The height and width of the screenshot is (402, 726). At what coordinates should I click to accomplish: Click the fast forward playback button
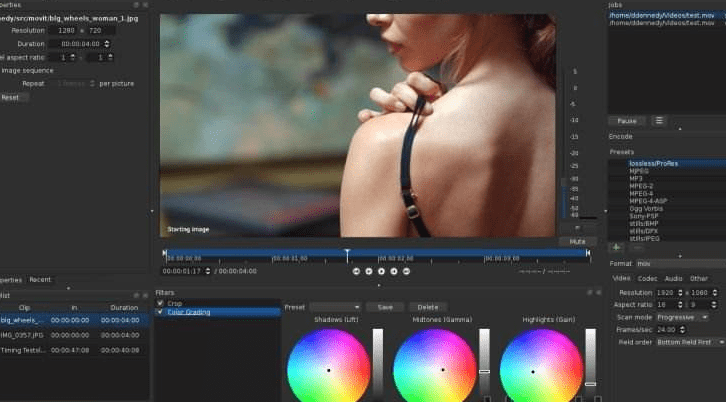tap(394, 271)
